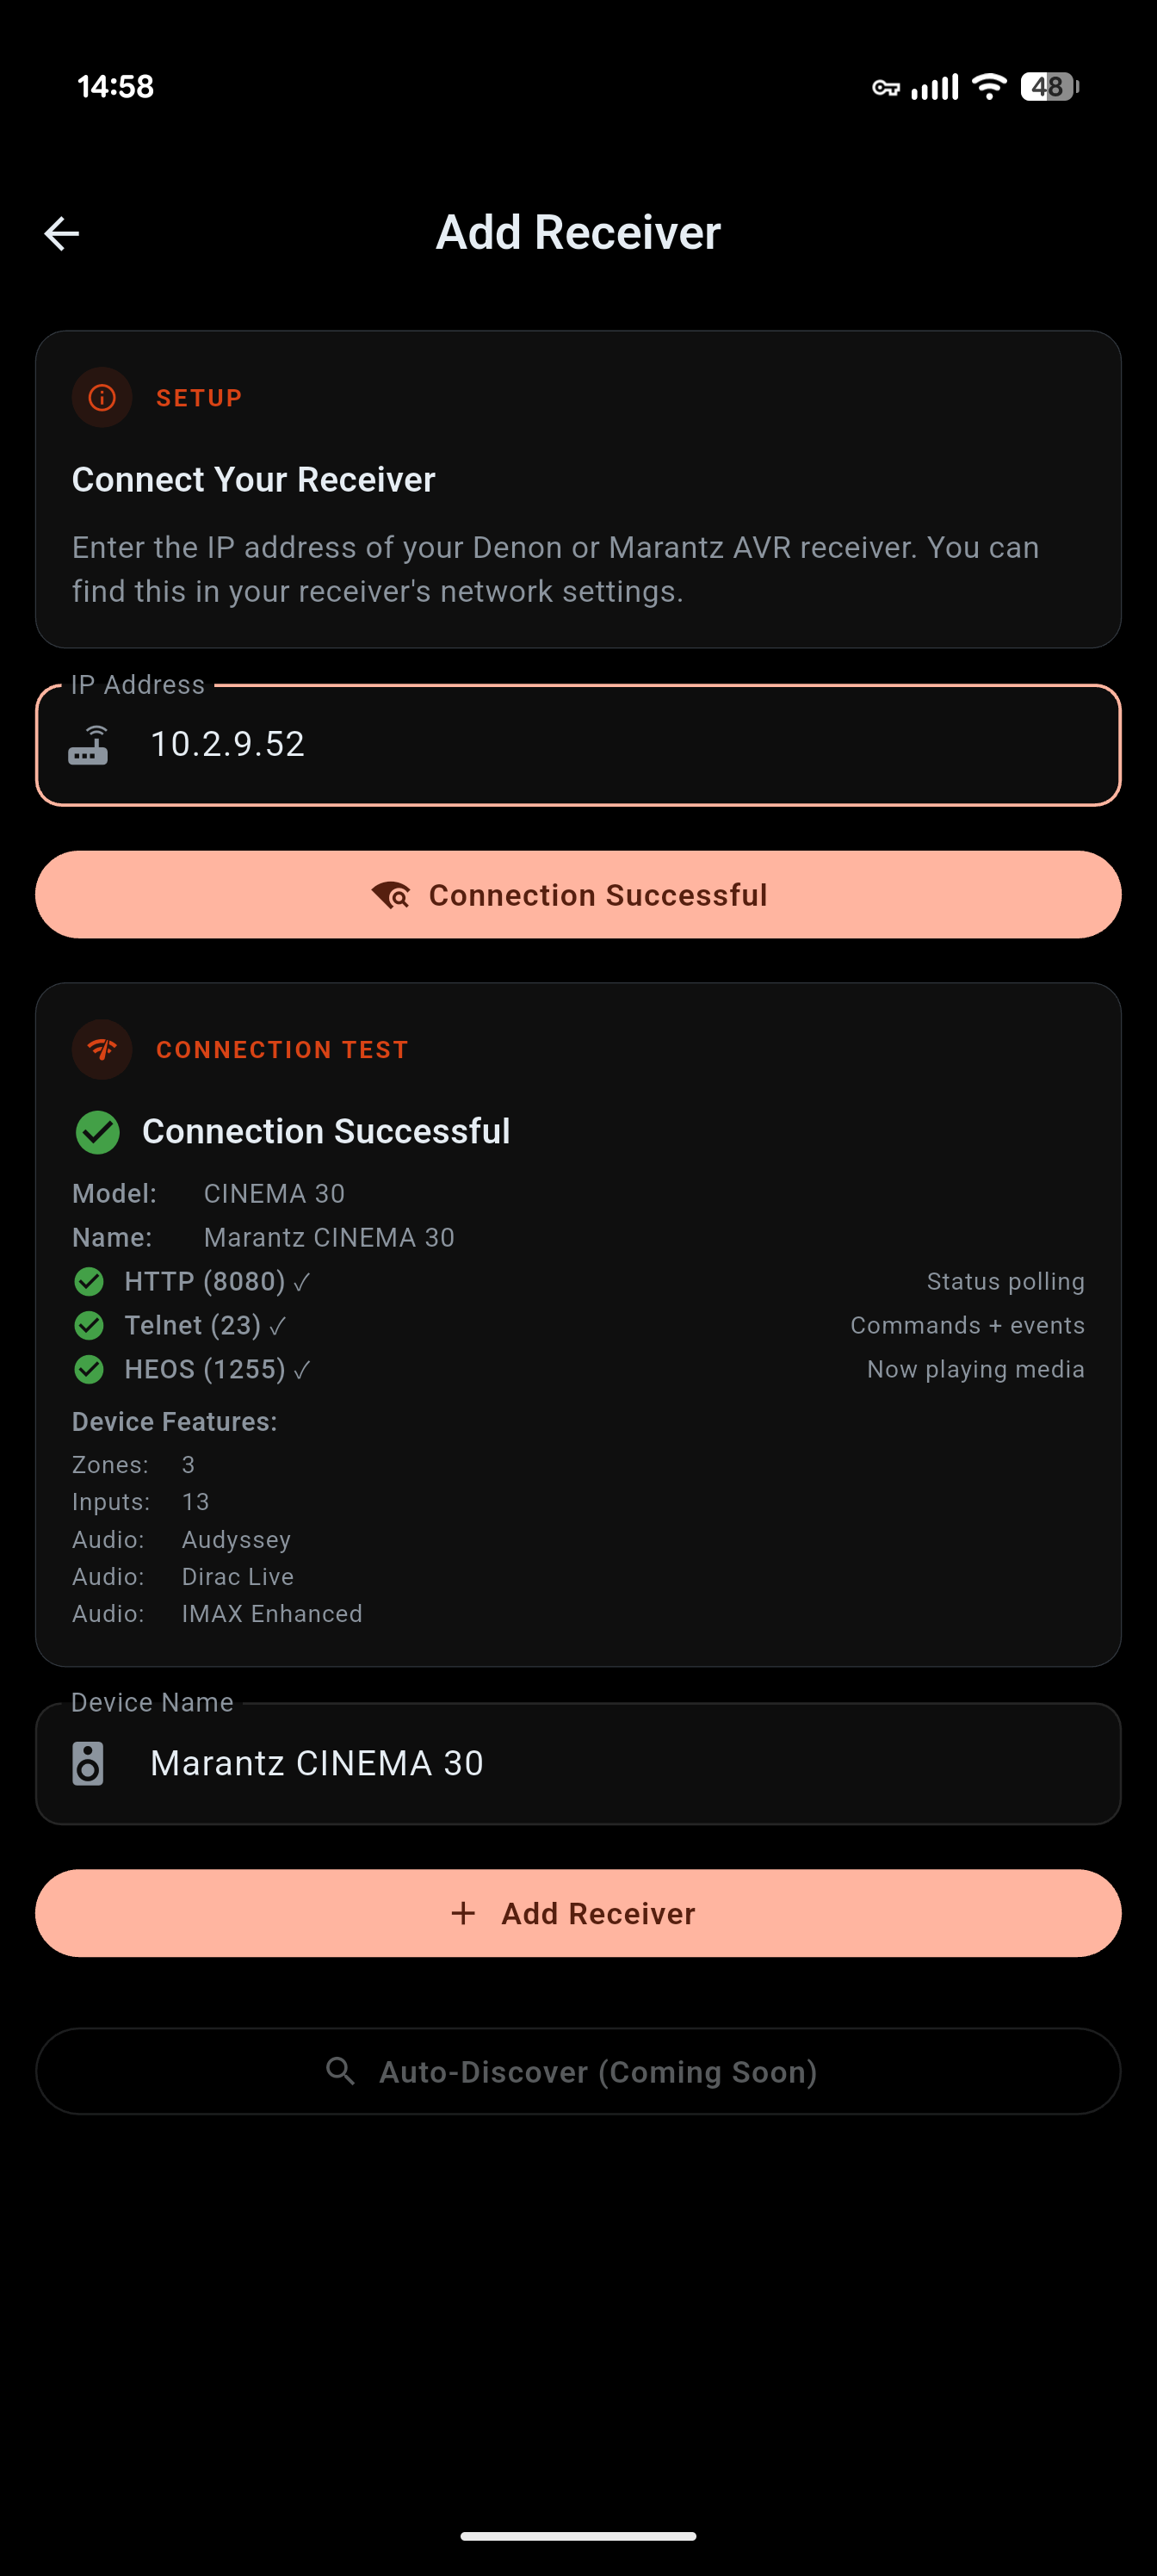Click the battery indicator showing 48
The width and height of the screenshot is (1157, 2576).
click(x=1048, y=87)
